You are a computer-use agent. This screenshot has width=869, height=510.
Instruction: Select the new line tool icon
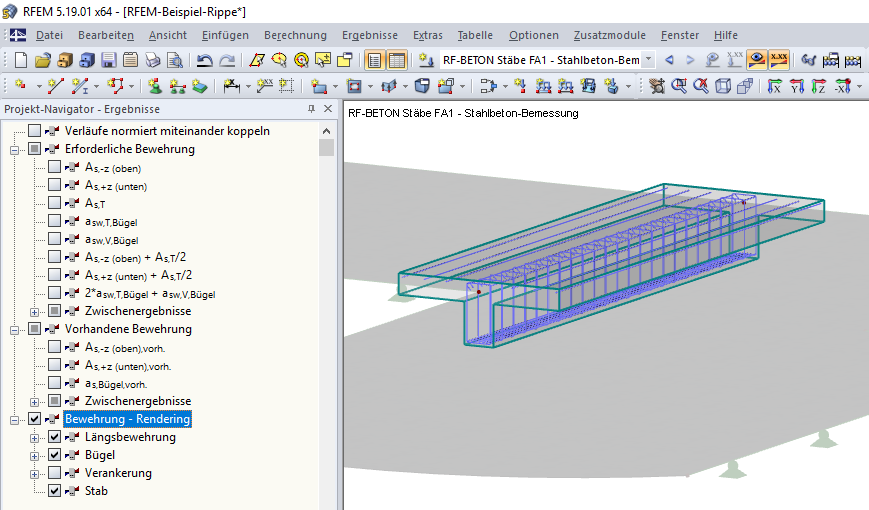coord(55,86)
